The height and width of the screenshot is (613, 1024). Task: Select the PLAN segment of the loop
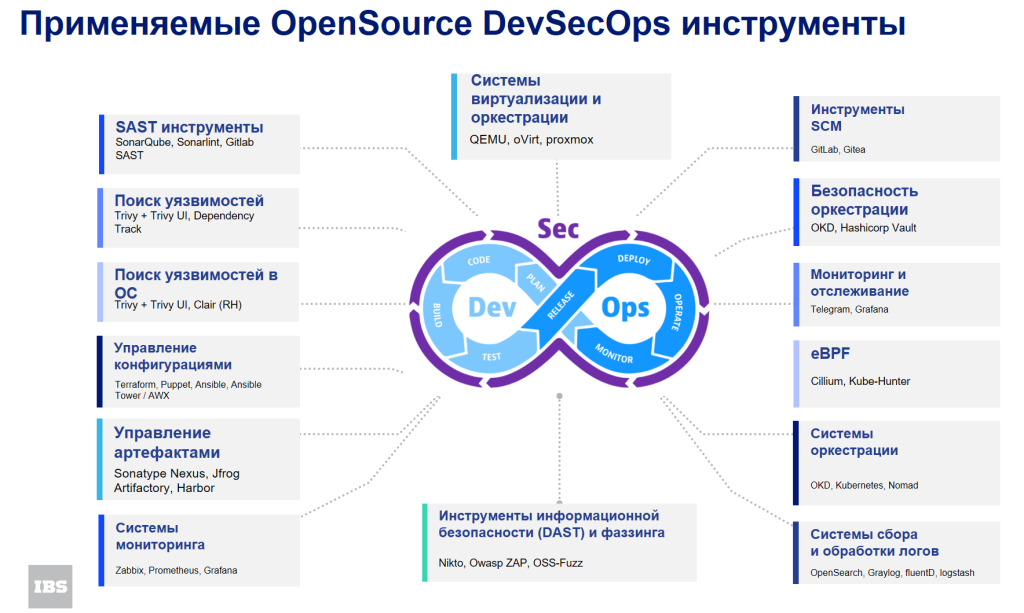(536, 281)
